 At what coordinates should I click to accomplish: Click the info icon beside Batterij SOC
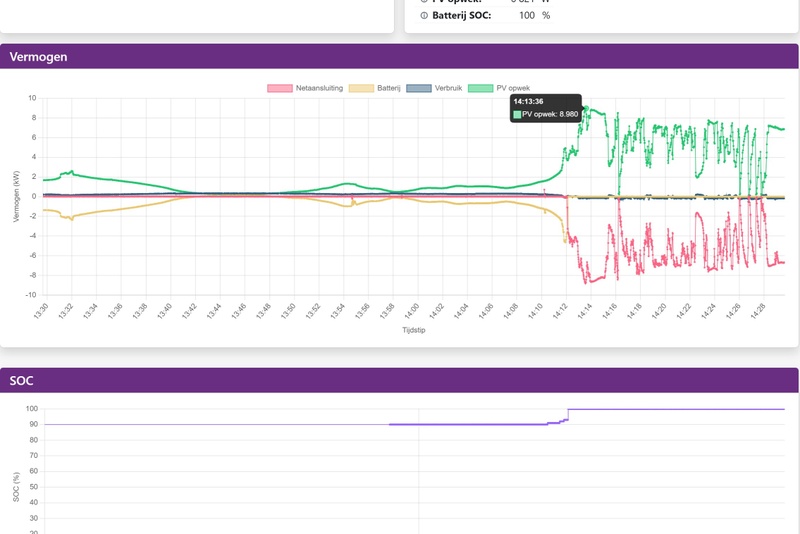click(424, 15)
